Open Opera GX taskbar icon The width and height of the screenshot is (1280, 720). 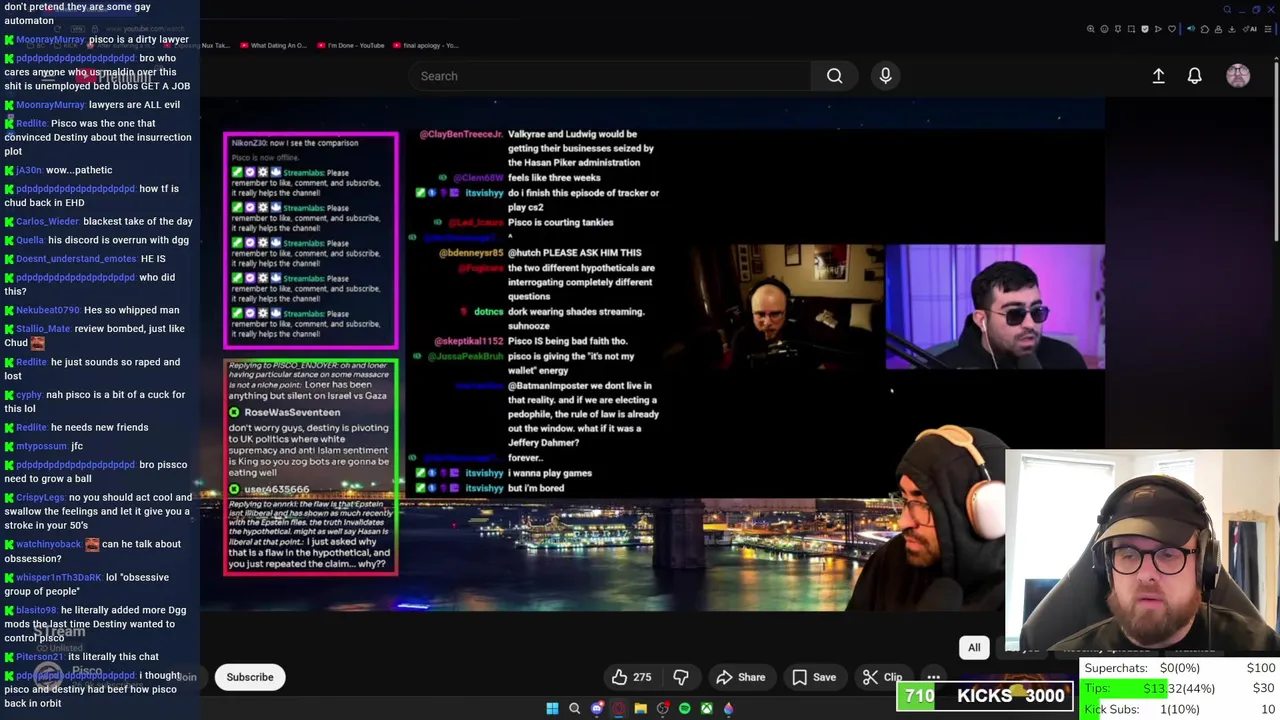619,708
